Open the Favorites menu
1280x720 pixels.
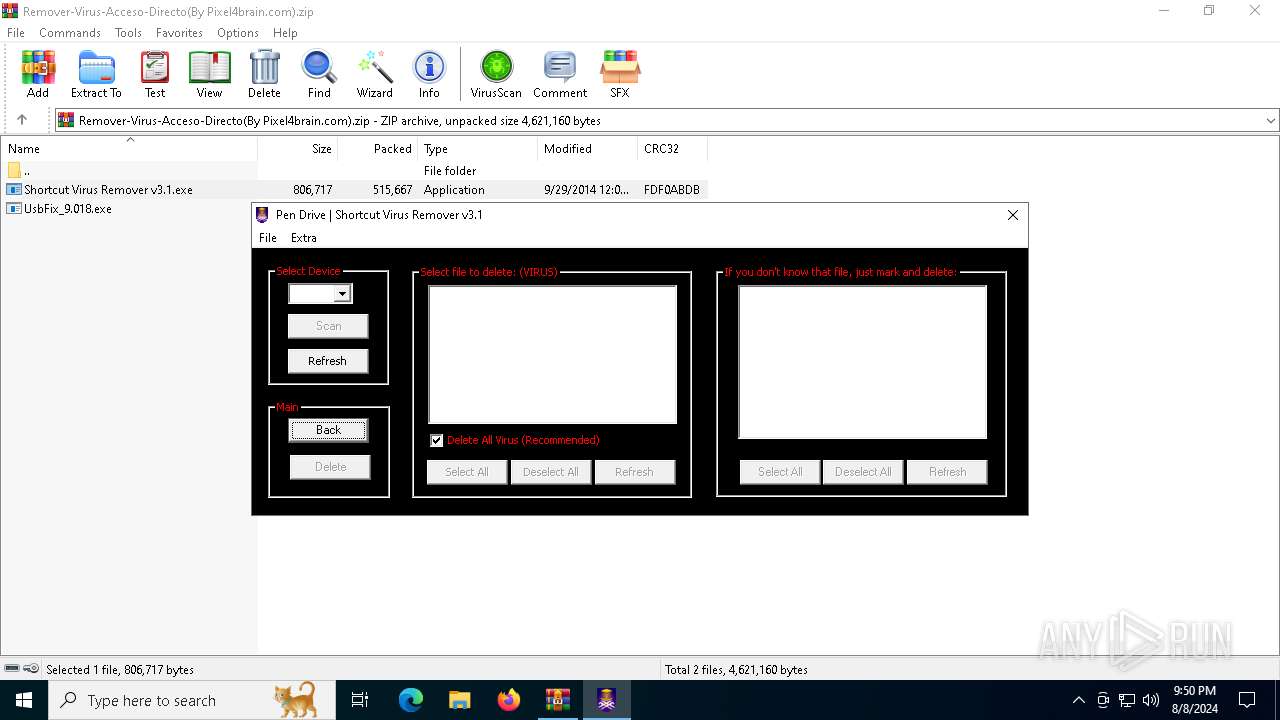click(179, 33)
